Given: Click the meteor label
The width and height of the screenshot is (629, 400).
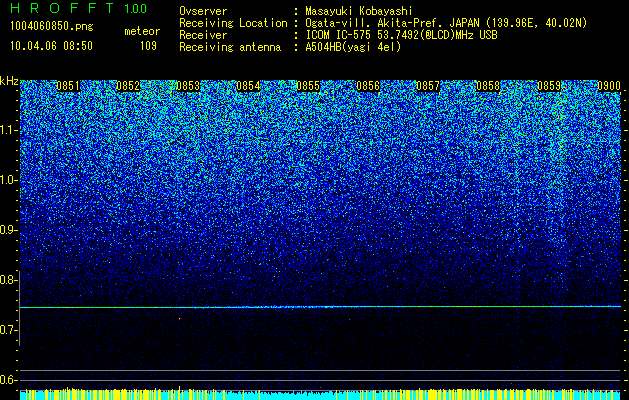Looking at the screenshot, I should click(x=142, y=31).
